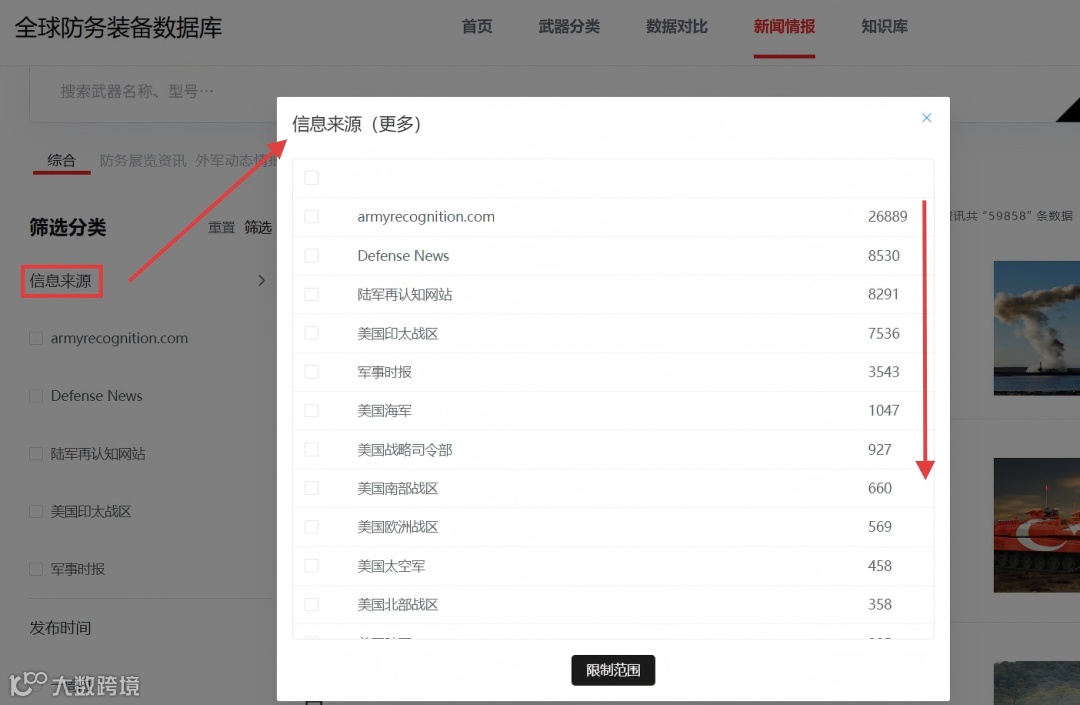This screenshot has height=705, width=1080.
Task: Check 美国欧洲战区 in the dialog list
Action: pyautogui.click(x=311, y=527)
